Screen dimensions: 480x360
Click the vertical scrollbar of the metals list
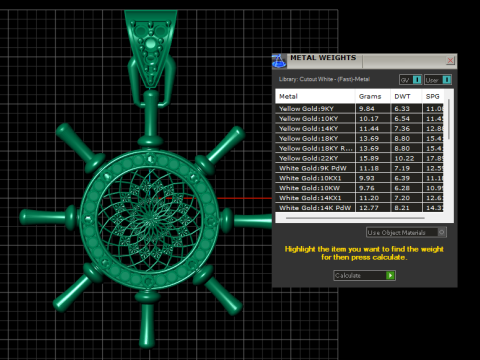pos(449,119)
